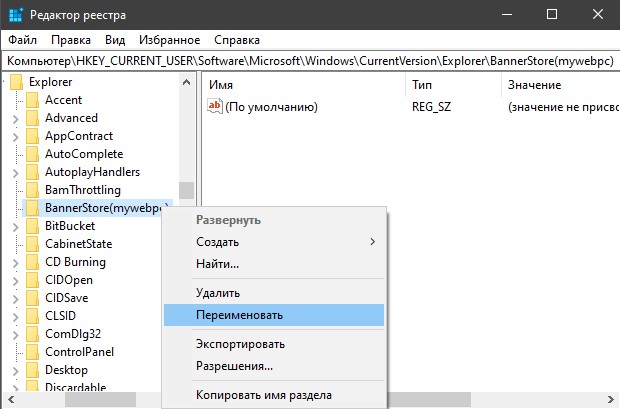Screen dimensions: 620x409
Task: Expand the ComDlg32 registry key
Action: click(x=15, y=334)
